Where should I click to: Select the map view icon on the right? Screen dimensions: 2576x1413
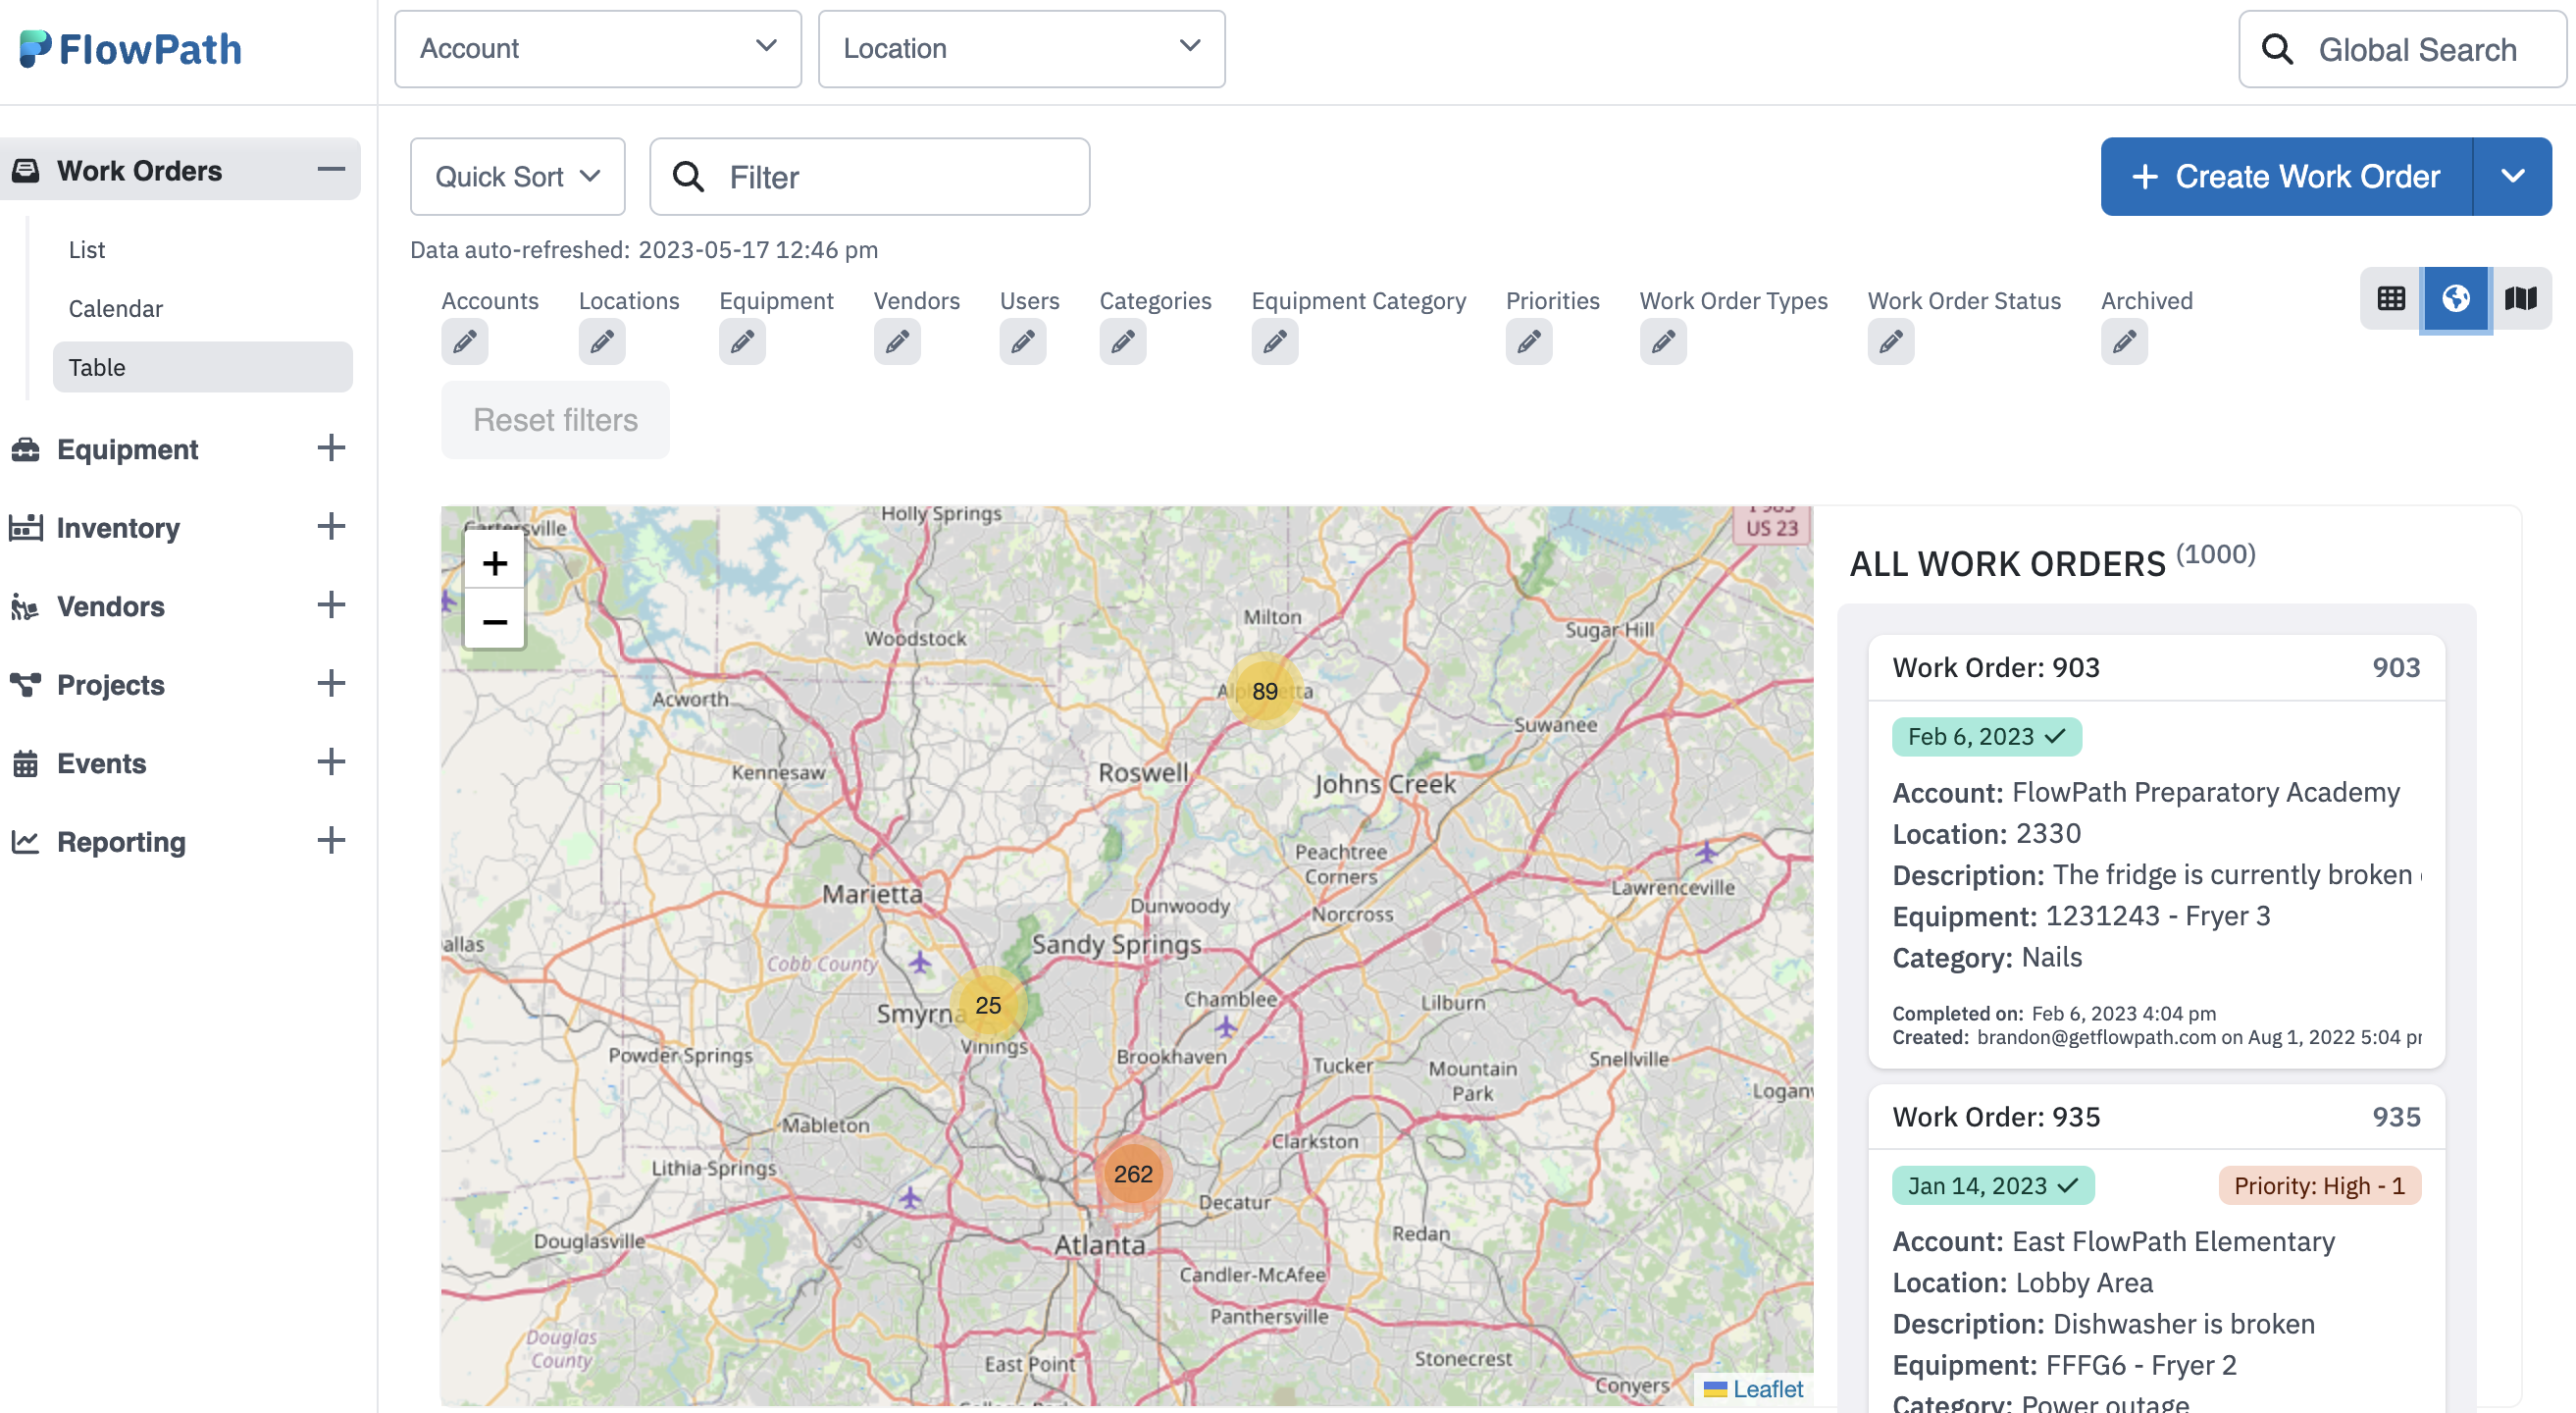pos(2520,298)
